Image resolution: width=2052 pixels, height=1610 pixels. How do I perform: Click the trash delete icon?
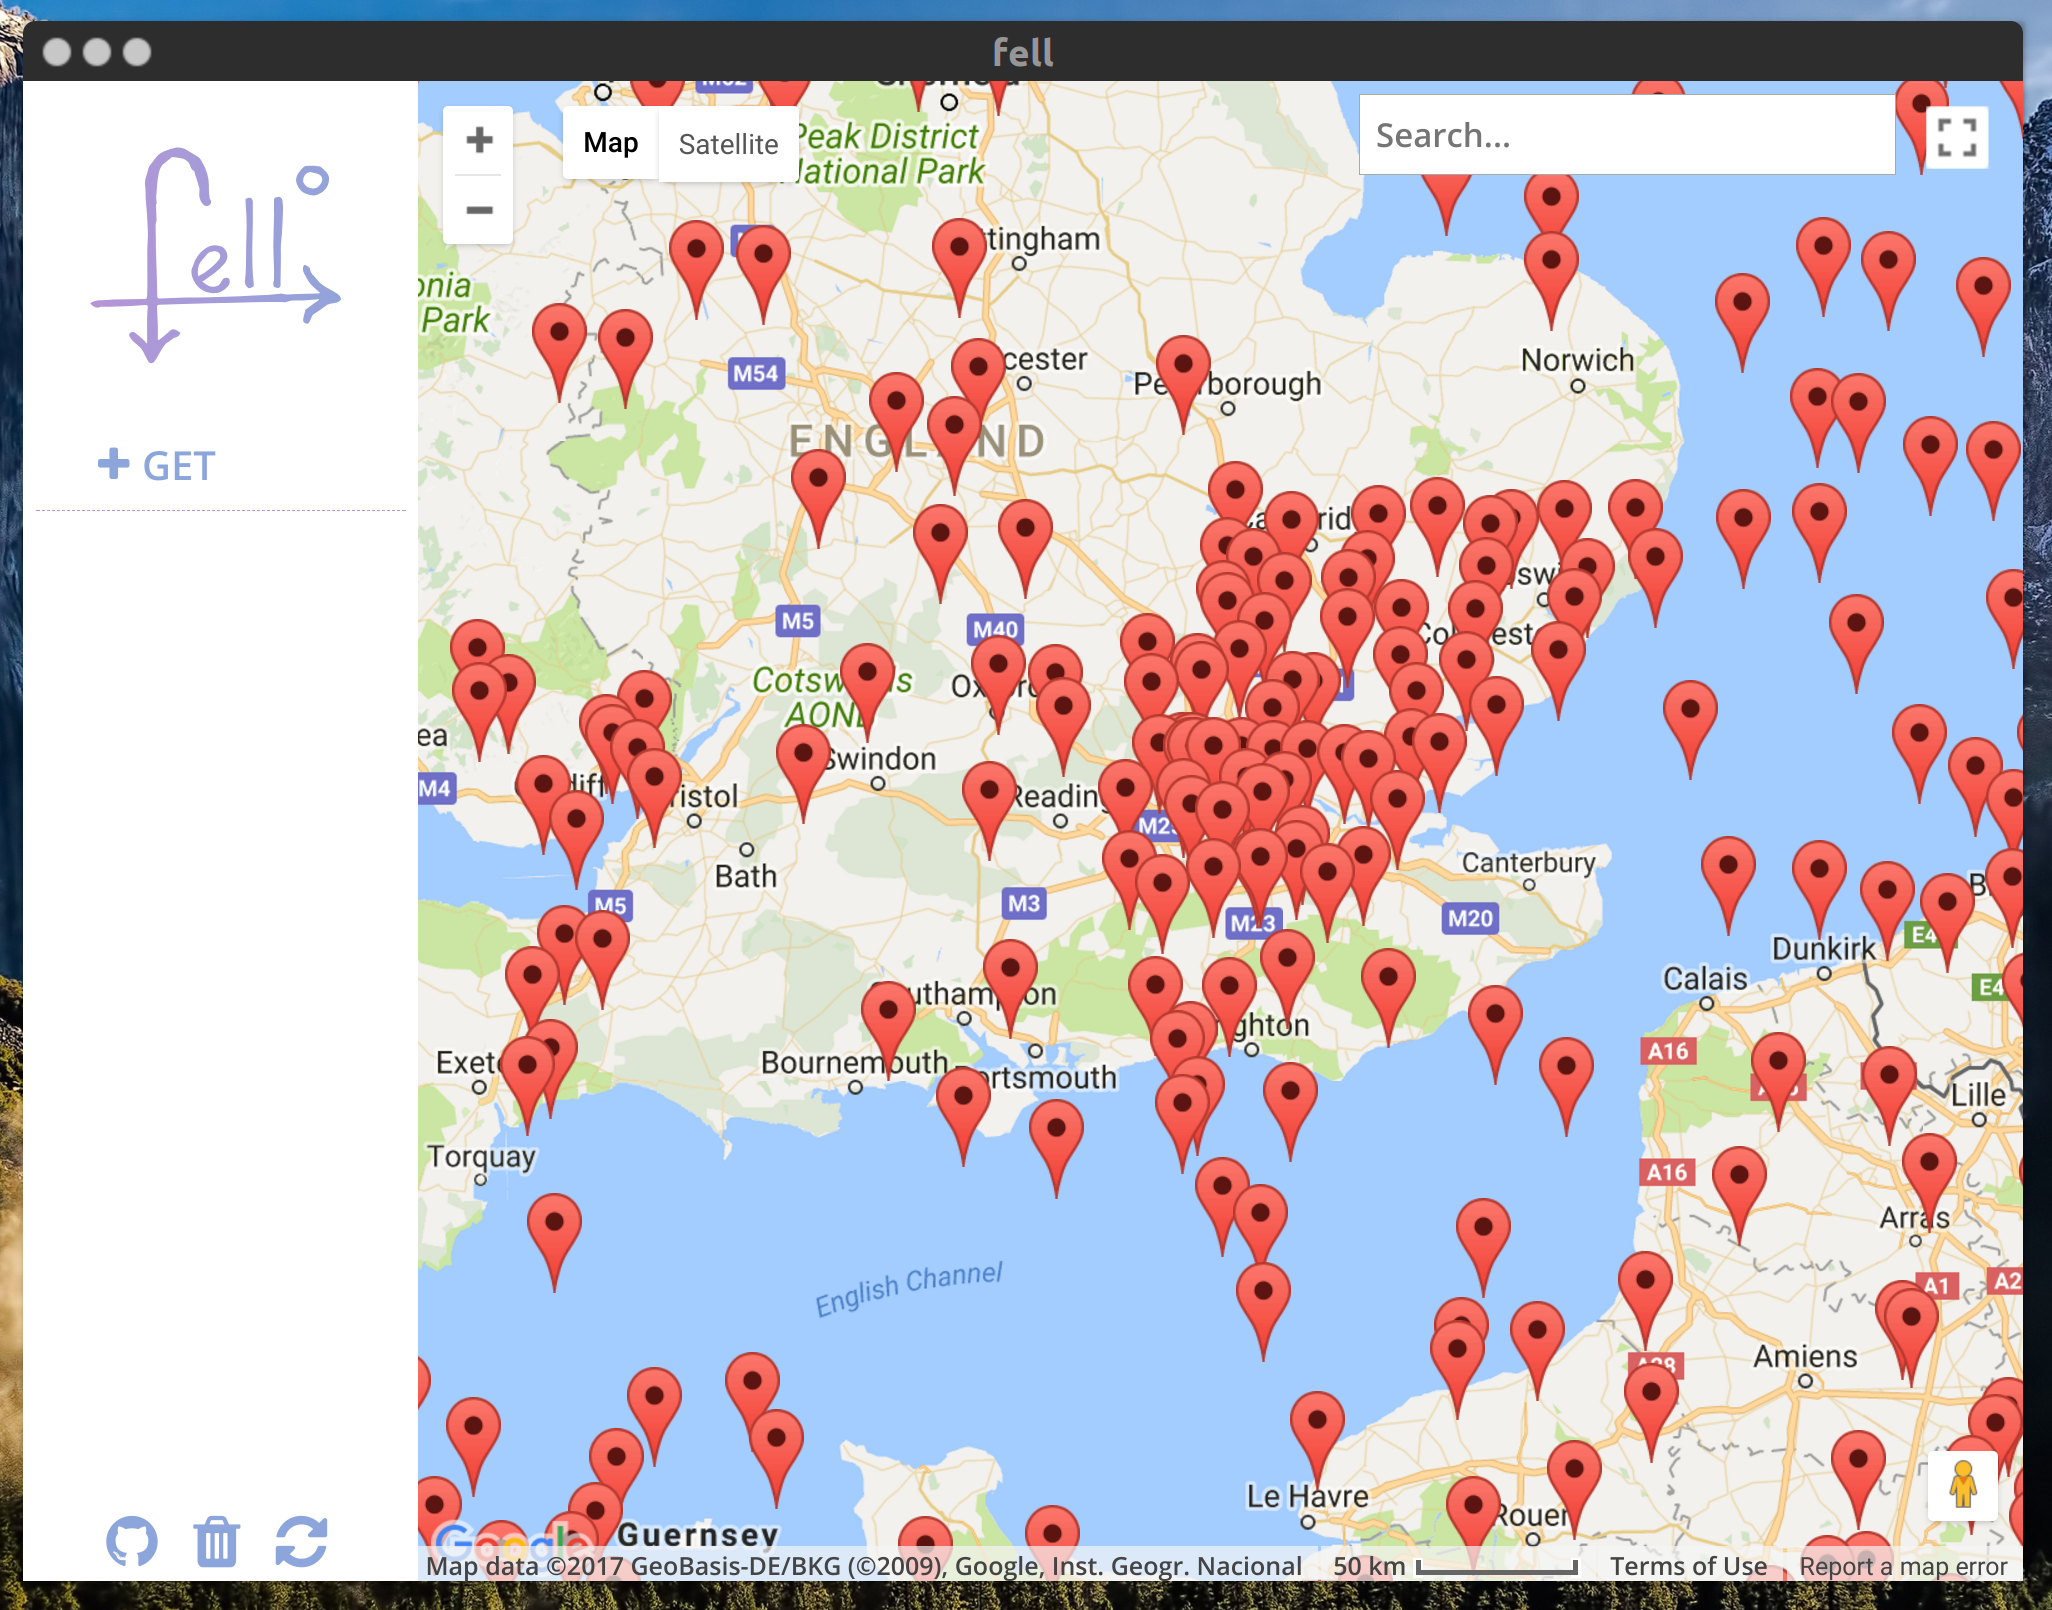coord(216,1541)
